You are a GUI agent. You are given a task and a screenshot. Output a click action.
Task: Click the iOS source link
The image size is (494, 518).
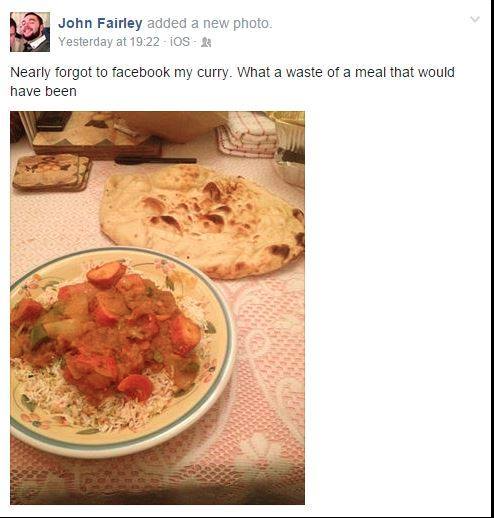[180, 42]
